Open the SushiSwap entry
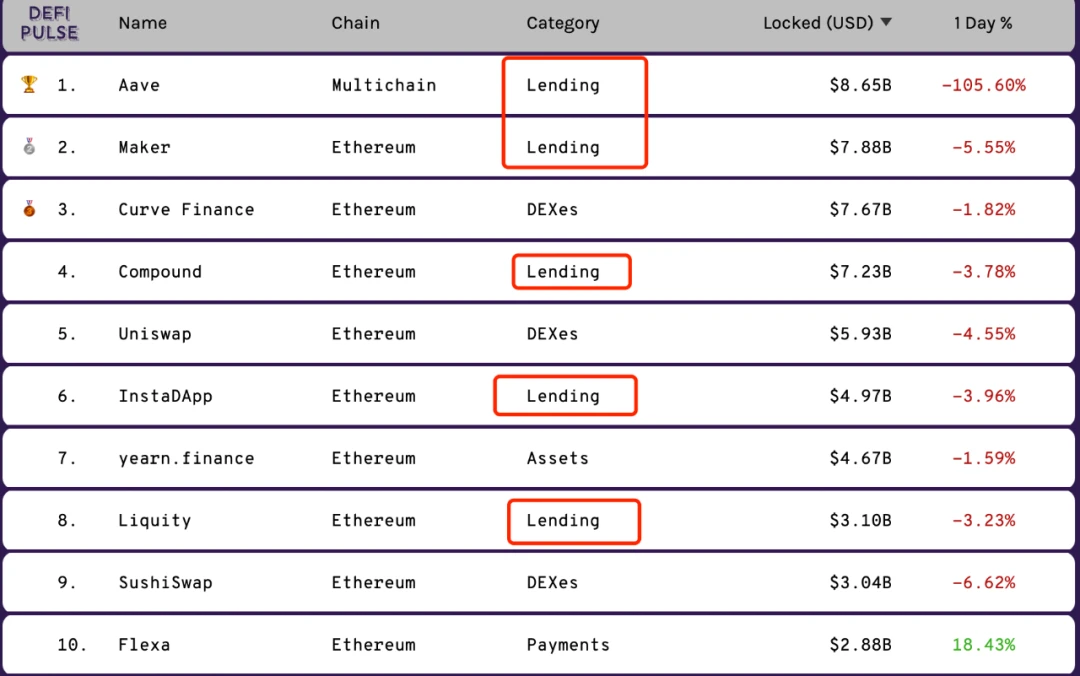Viewport: 1080px width, 676px height. 165,582
